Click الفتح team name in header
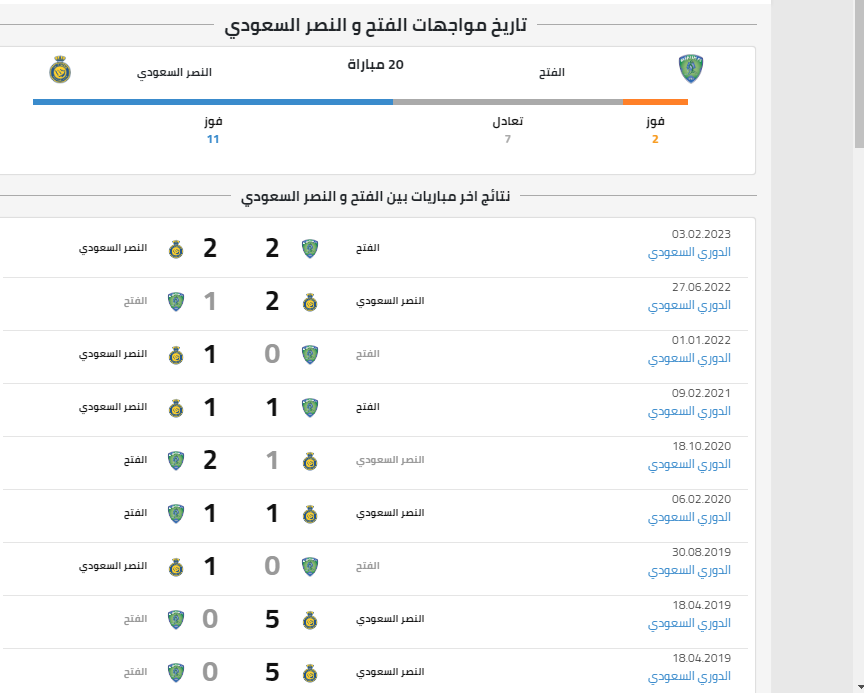 pyautogui.click(x=552, y=72)
